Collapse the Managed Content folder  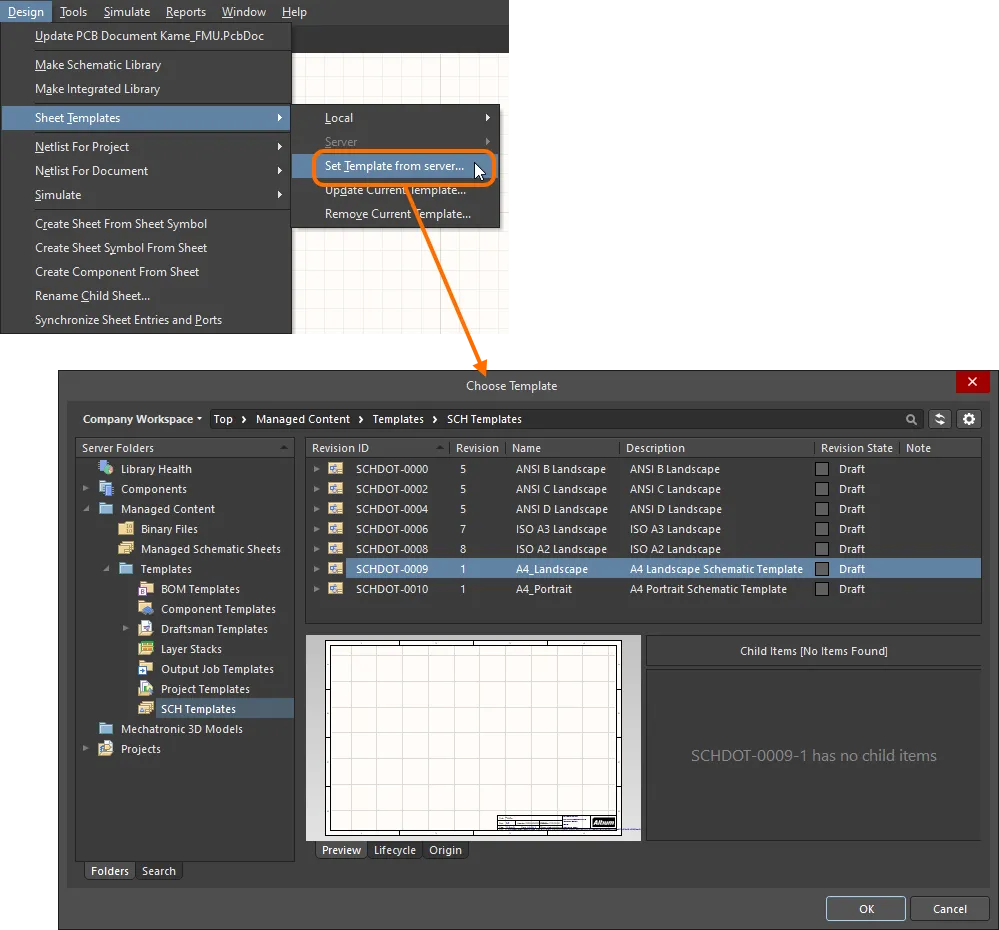tap(86, 508)
